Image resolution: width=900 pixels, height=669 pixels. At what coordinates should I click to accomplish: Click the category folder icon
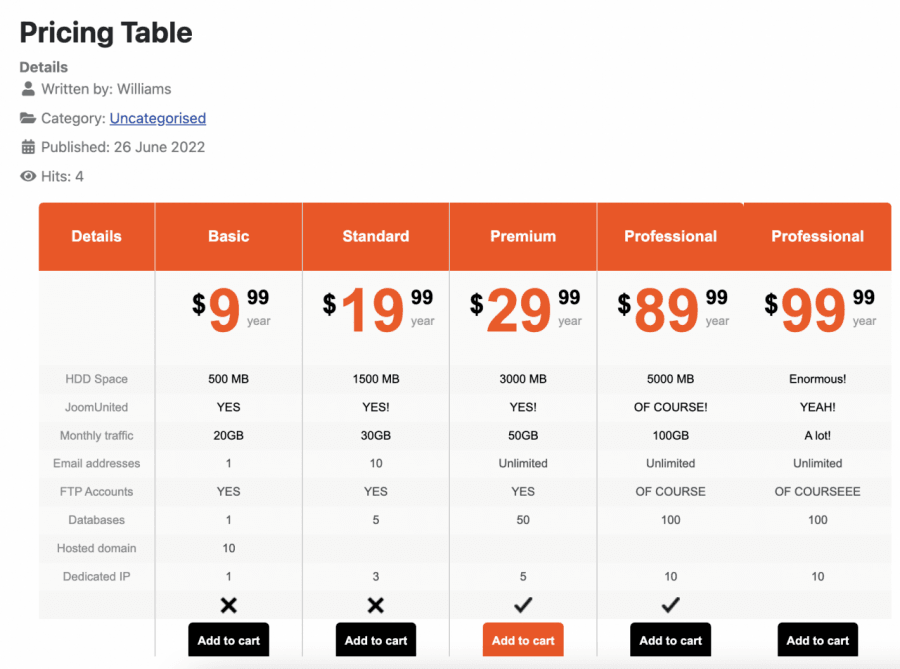click(x=28, y=118)
